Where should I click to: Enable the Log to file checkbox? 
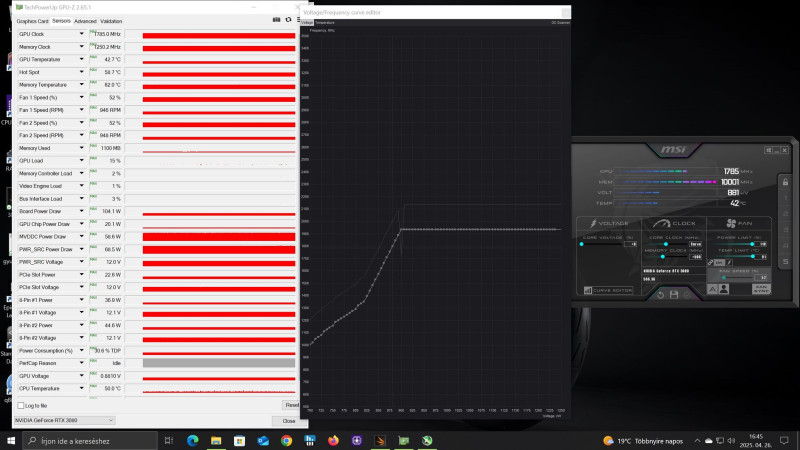20,406
